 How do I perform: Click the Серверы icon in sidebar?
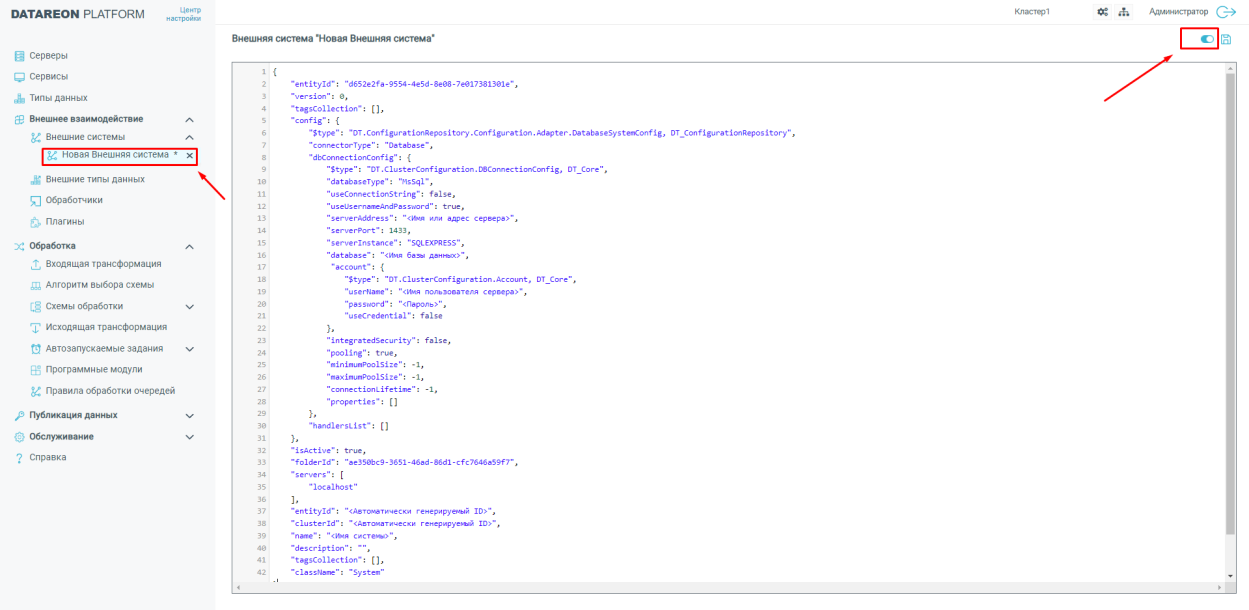[x=19, y=56]
